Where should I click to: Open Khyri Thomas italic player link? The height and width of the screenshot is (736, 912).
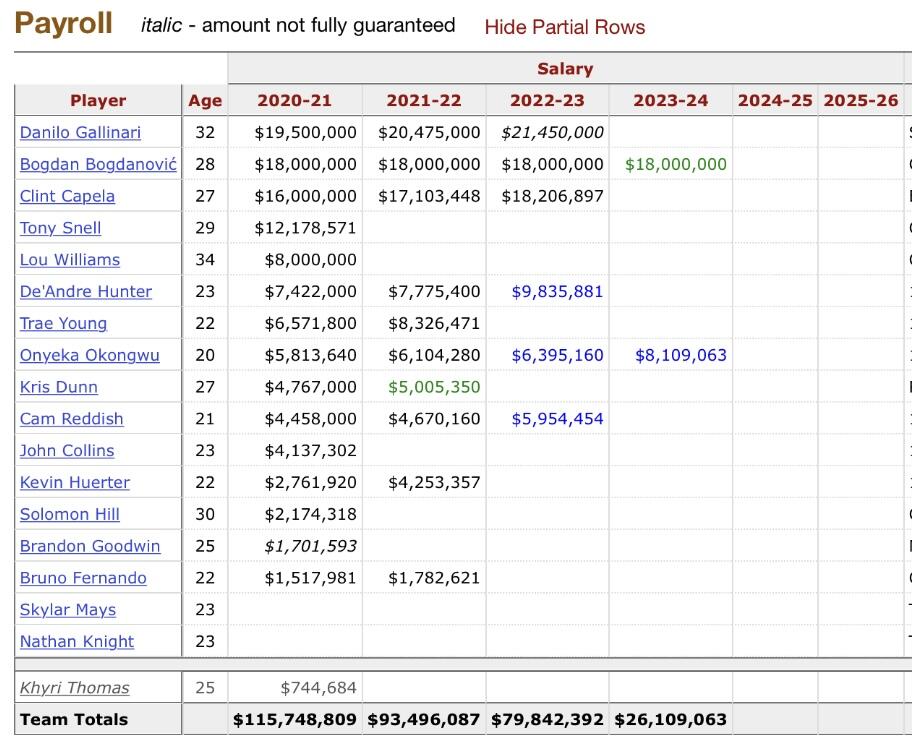74,687
